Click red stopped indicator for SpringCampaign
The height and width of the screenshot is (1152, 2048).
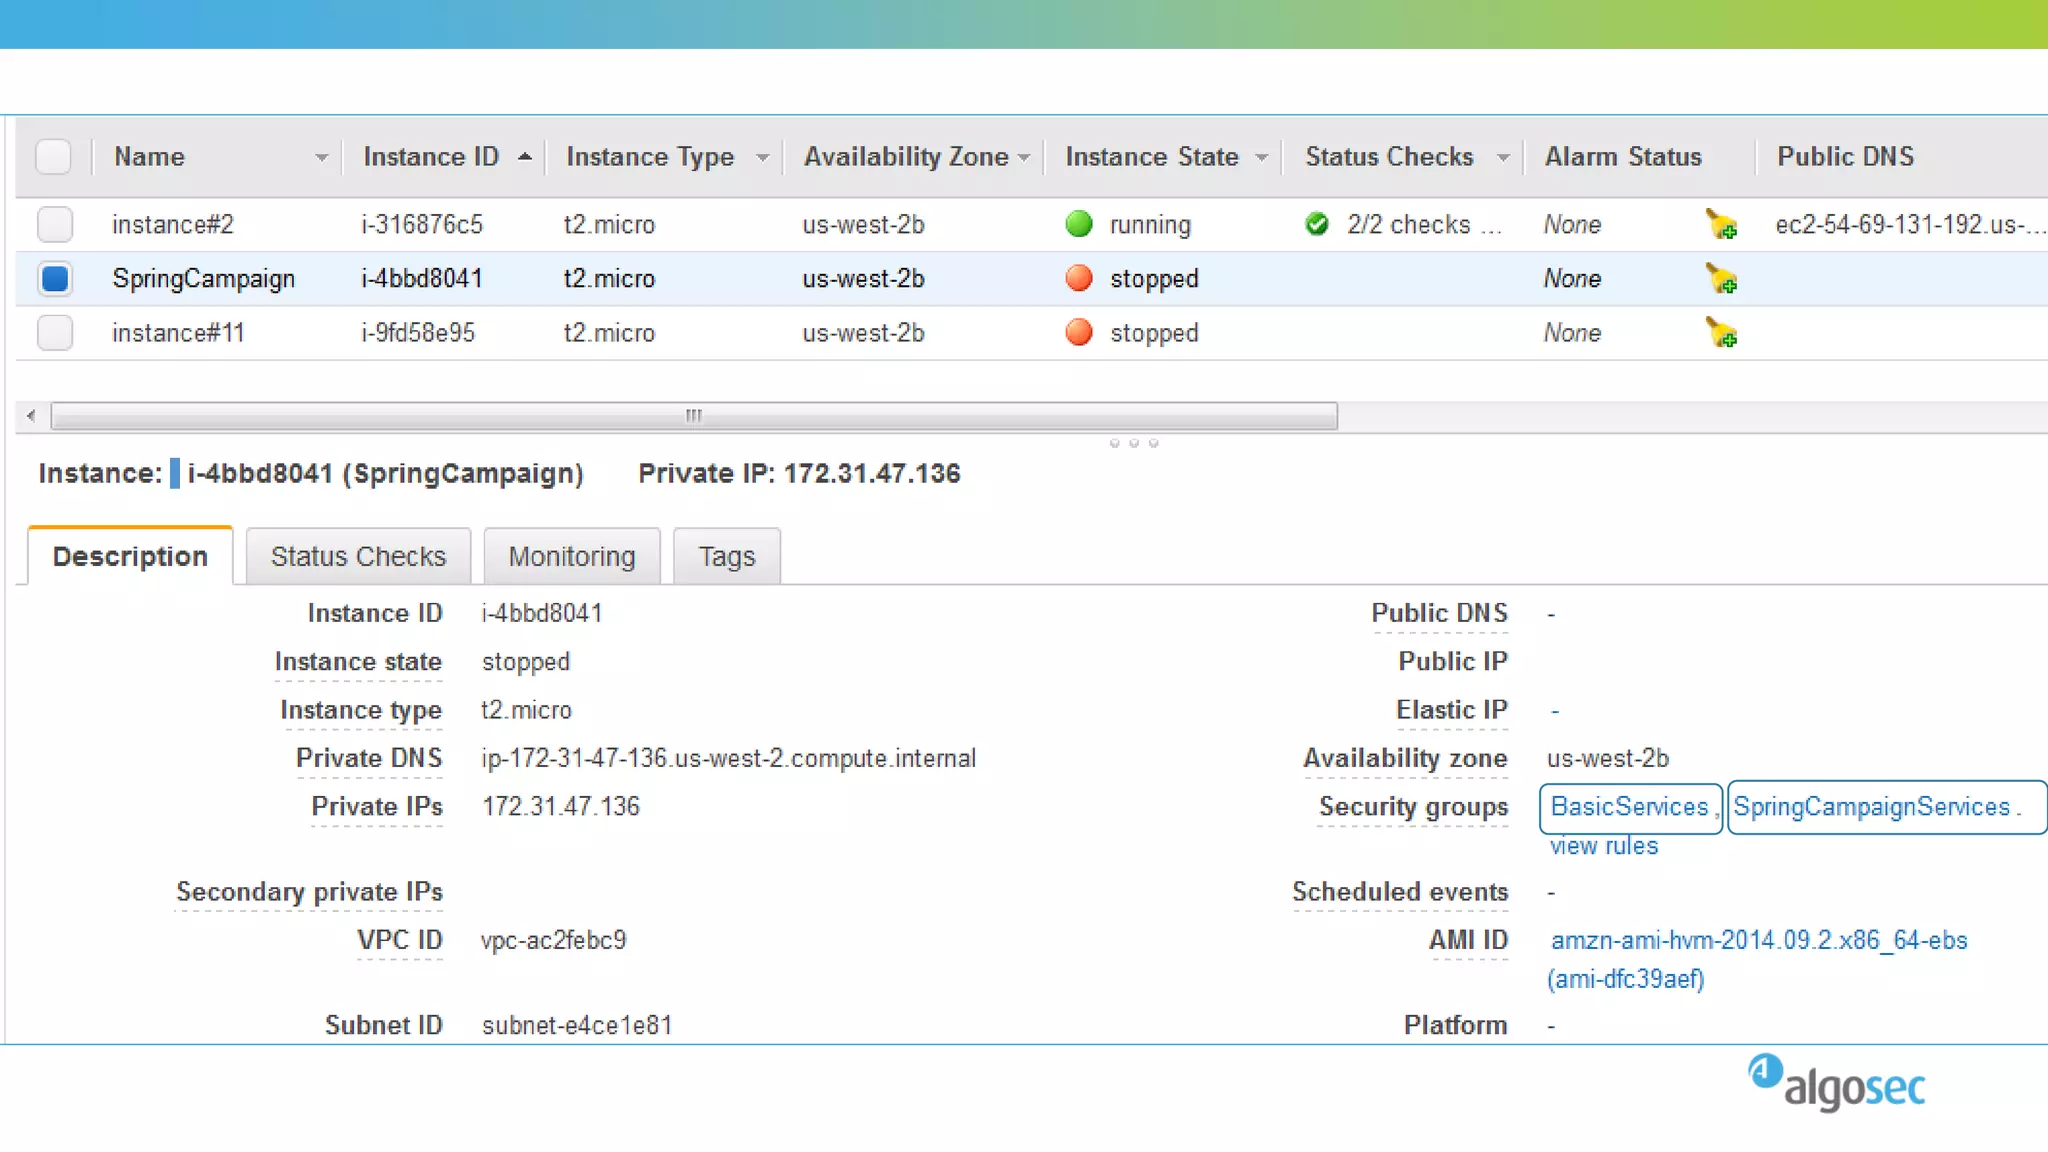tap(1078, 278)
